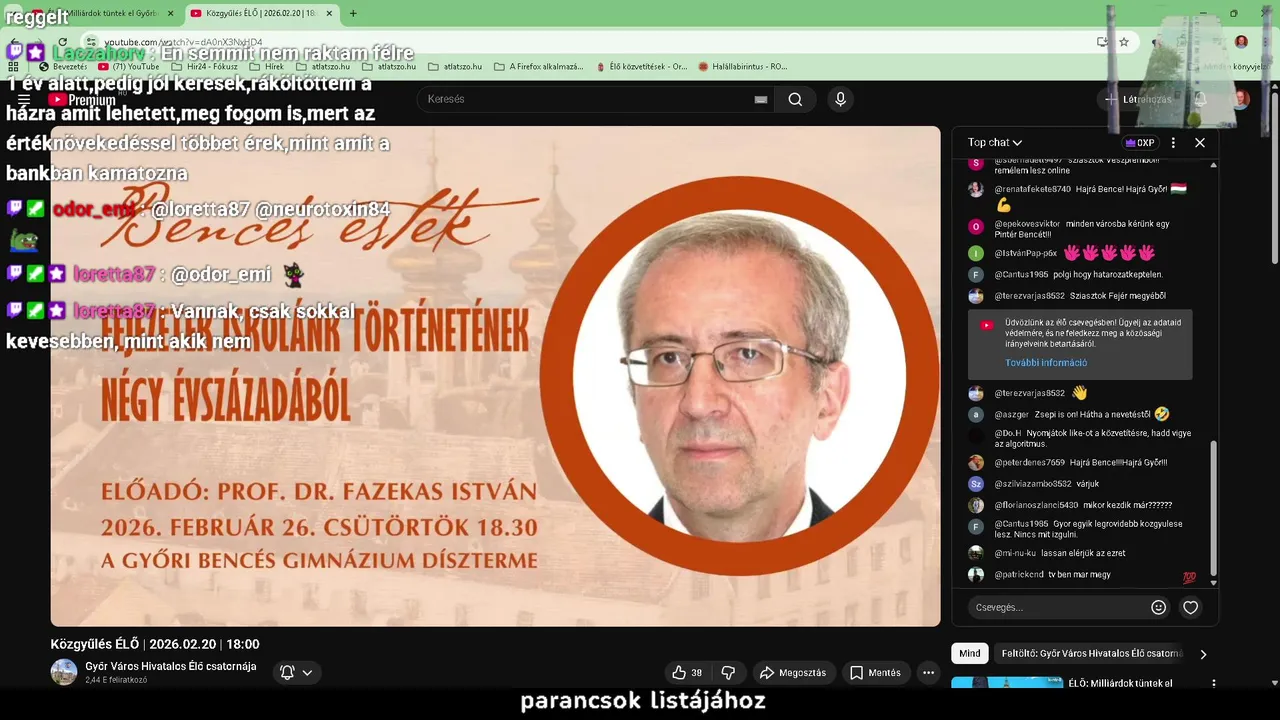Screen dimensions: 1280x720
Task: Dislike the video with thumbs down
Action: point(728,673)
